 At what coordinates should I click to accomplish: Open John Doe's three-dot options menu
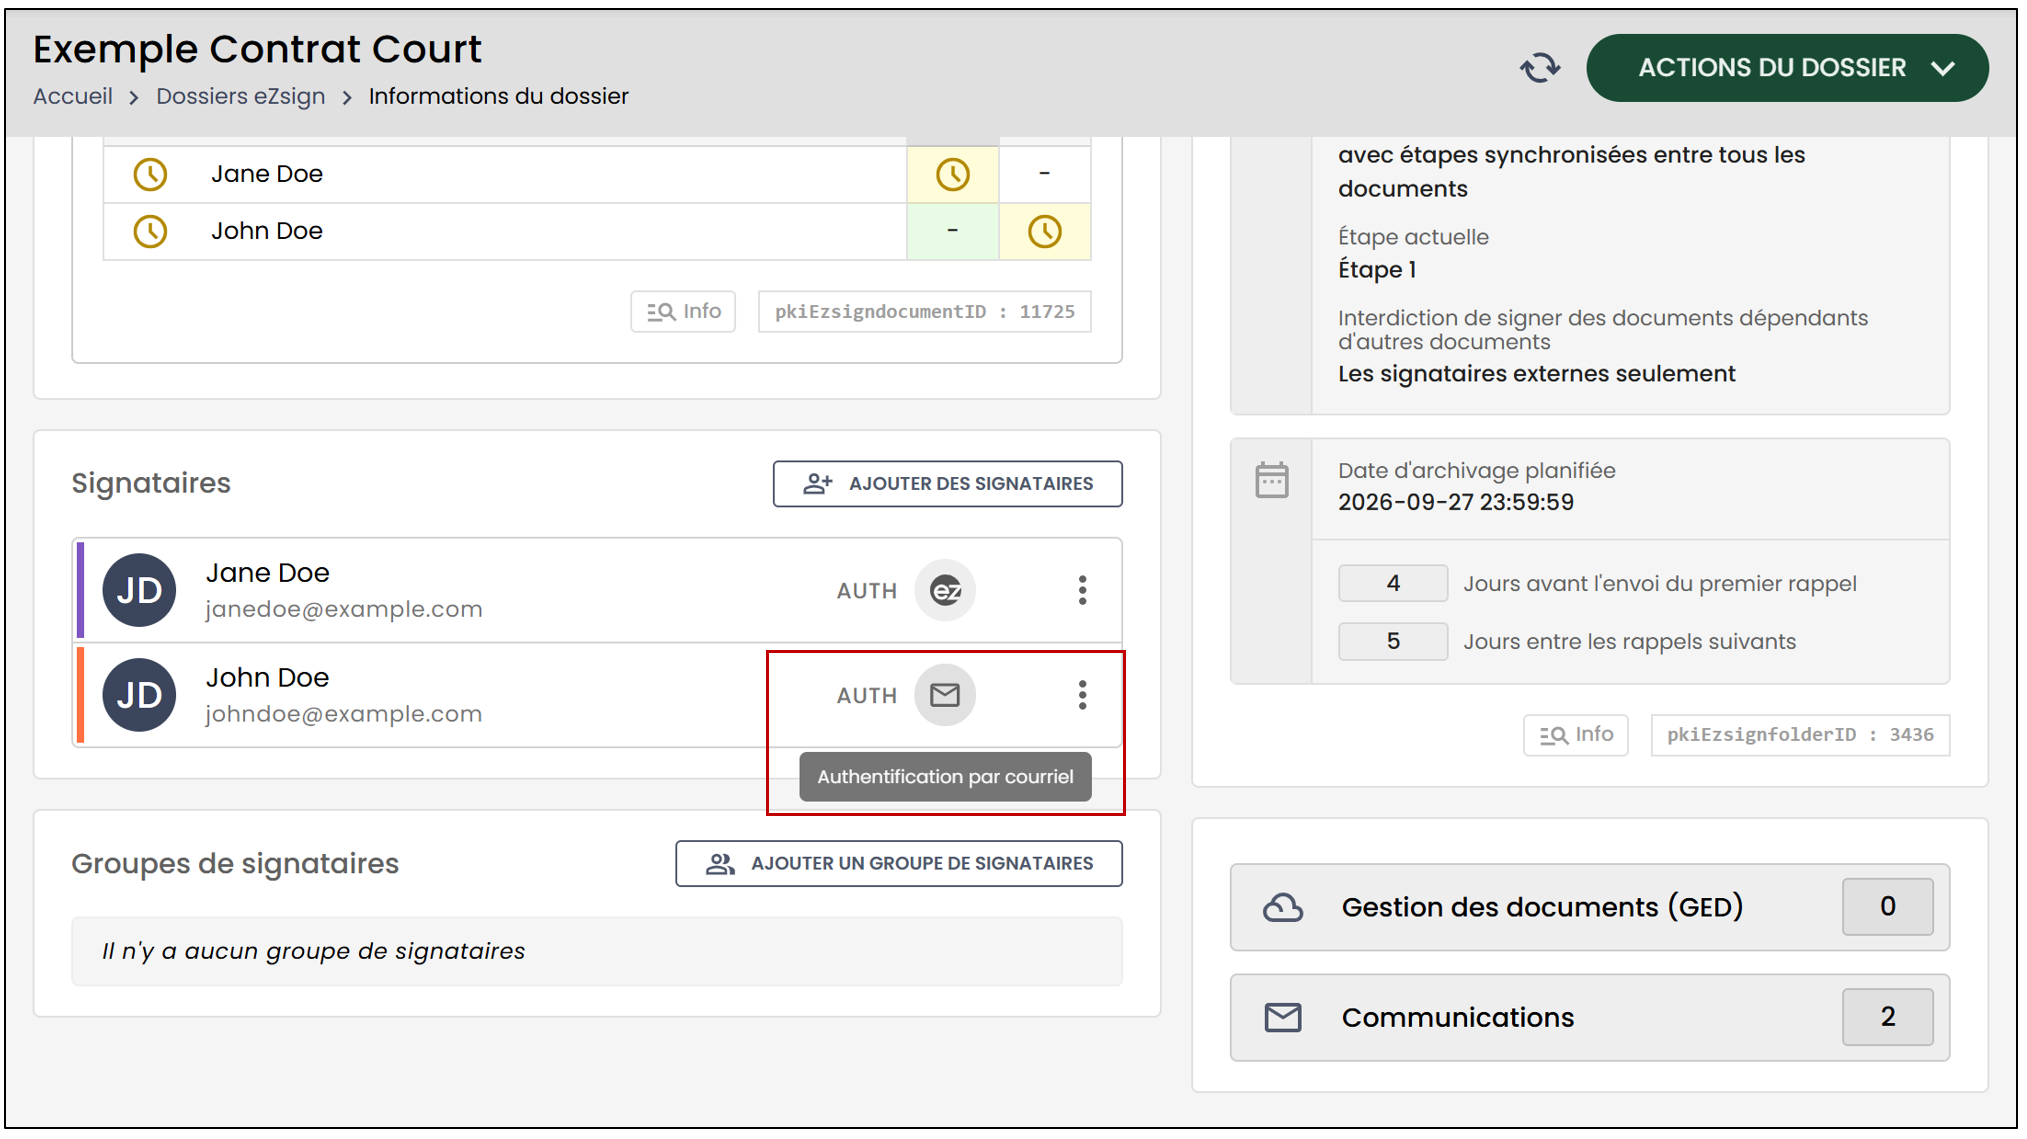(x=1082, y=695)
